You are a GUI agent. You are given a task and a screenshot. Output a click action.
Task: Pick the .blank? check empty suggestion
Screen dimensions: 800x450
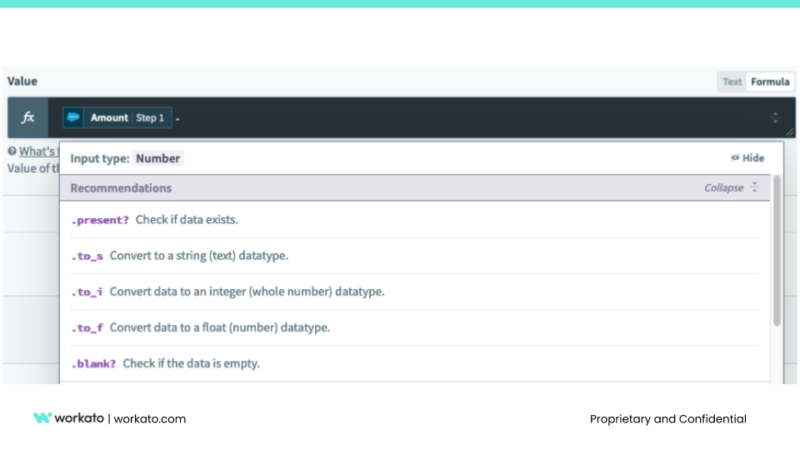(93, 363)
